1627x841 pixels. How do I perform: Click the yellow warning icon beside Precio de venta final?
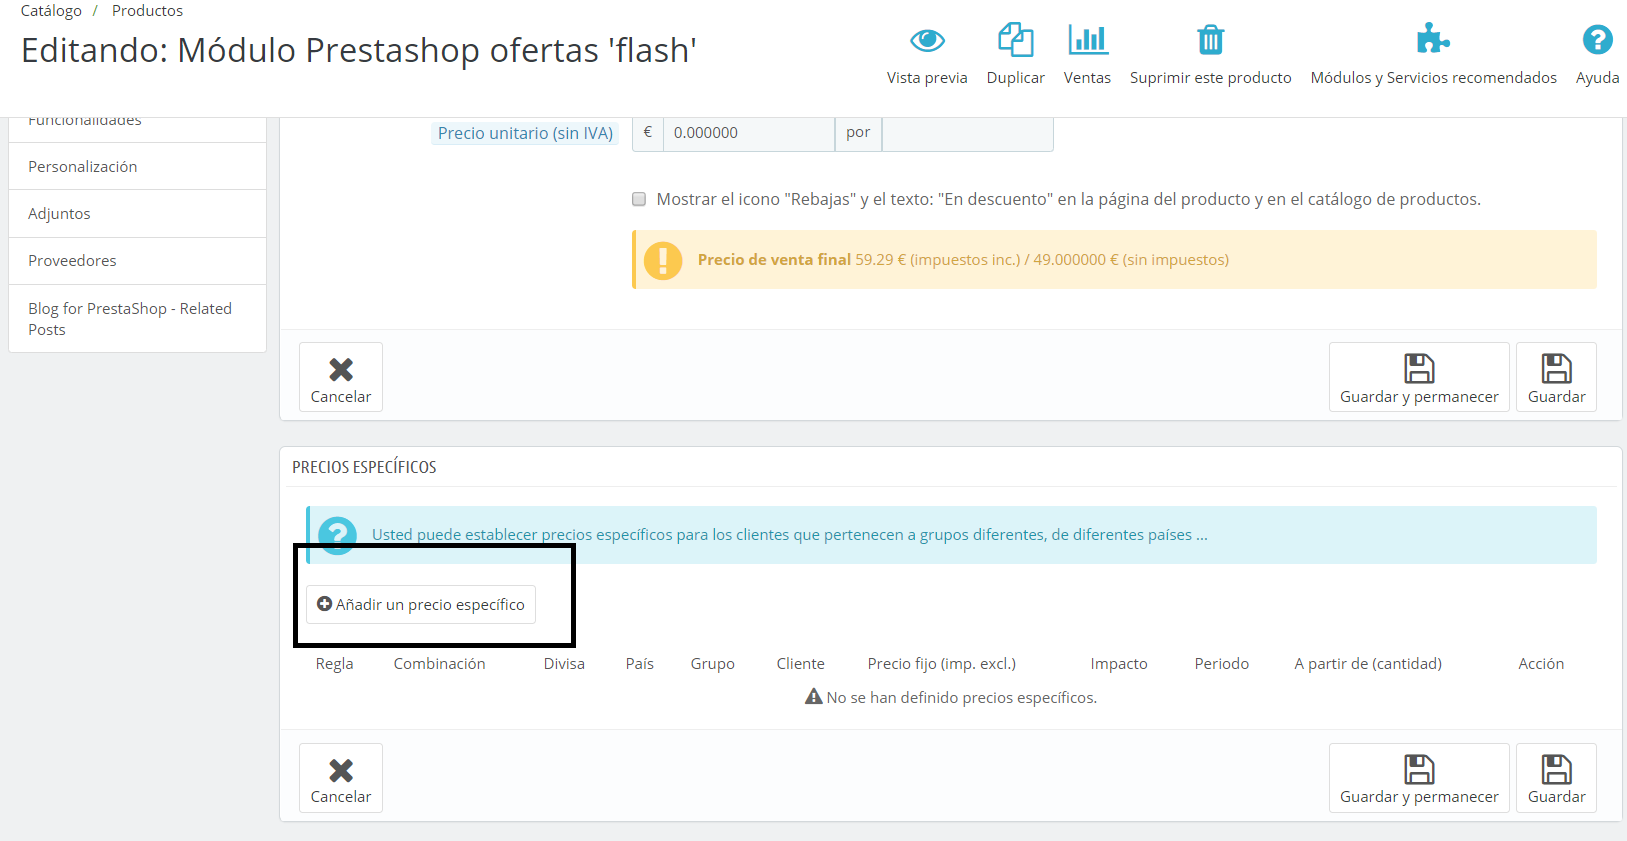663,260
